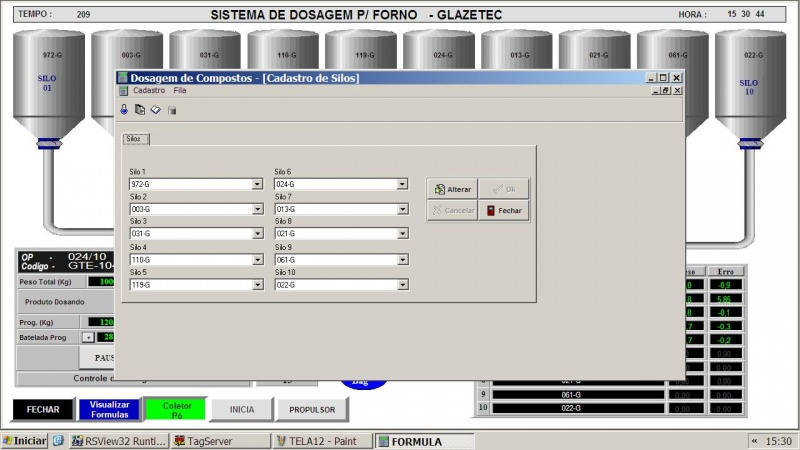This screenshot has height=450, width=800.
Task: Open the Cadastro menu
Action: pyautogui.click(x=149, y=90)
